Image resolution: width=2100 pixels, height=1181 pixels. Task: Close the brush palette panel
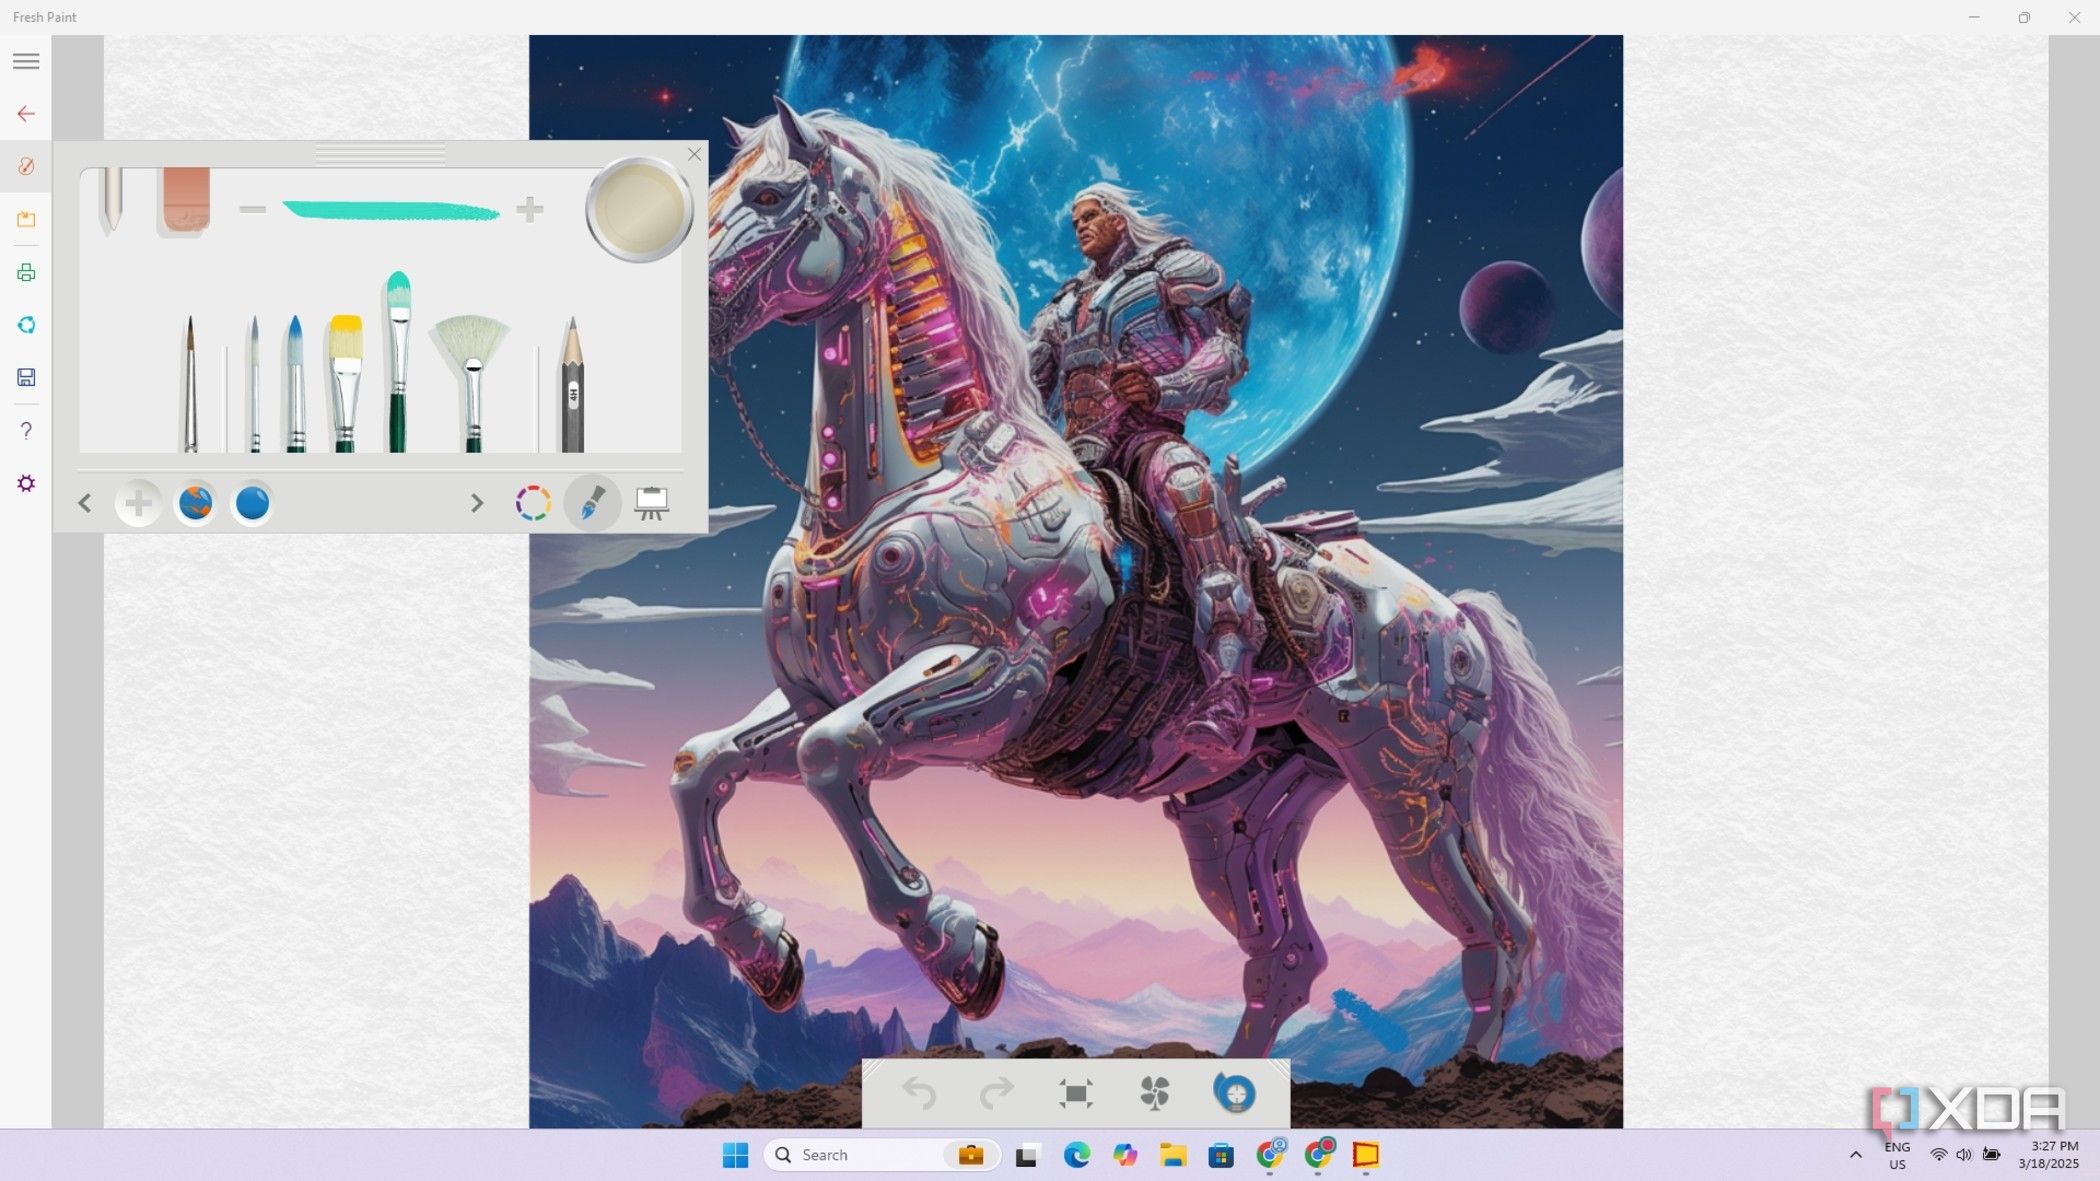coord(694,154)
